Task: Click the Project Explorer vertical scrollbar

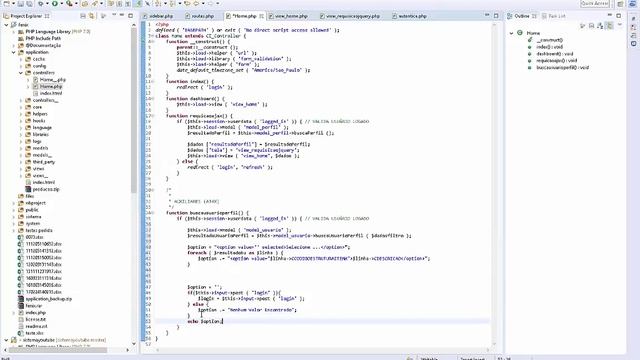Action: [x=133, y=110]
